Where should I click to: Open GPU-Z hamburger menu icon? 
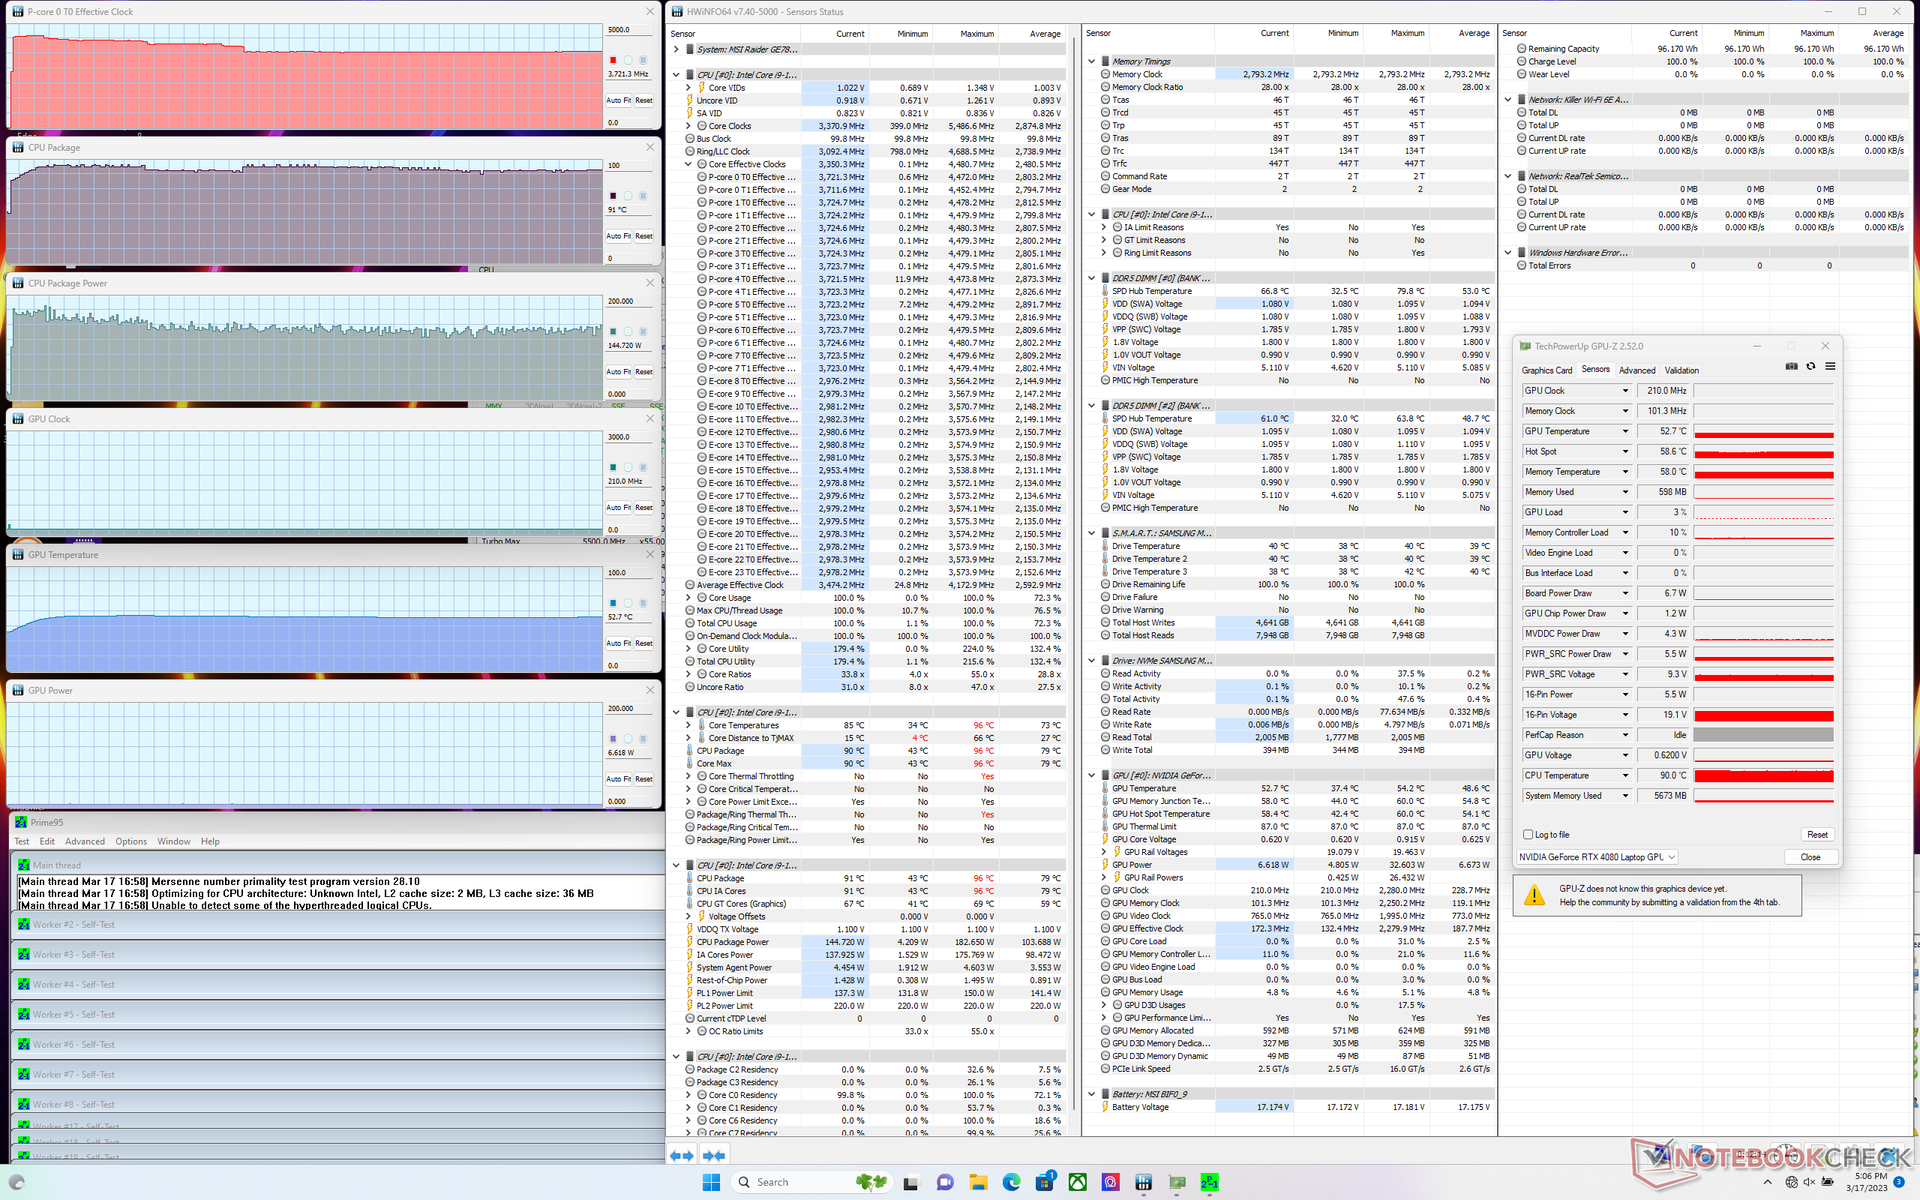(x=1830, y=367)
